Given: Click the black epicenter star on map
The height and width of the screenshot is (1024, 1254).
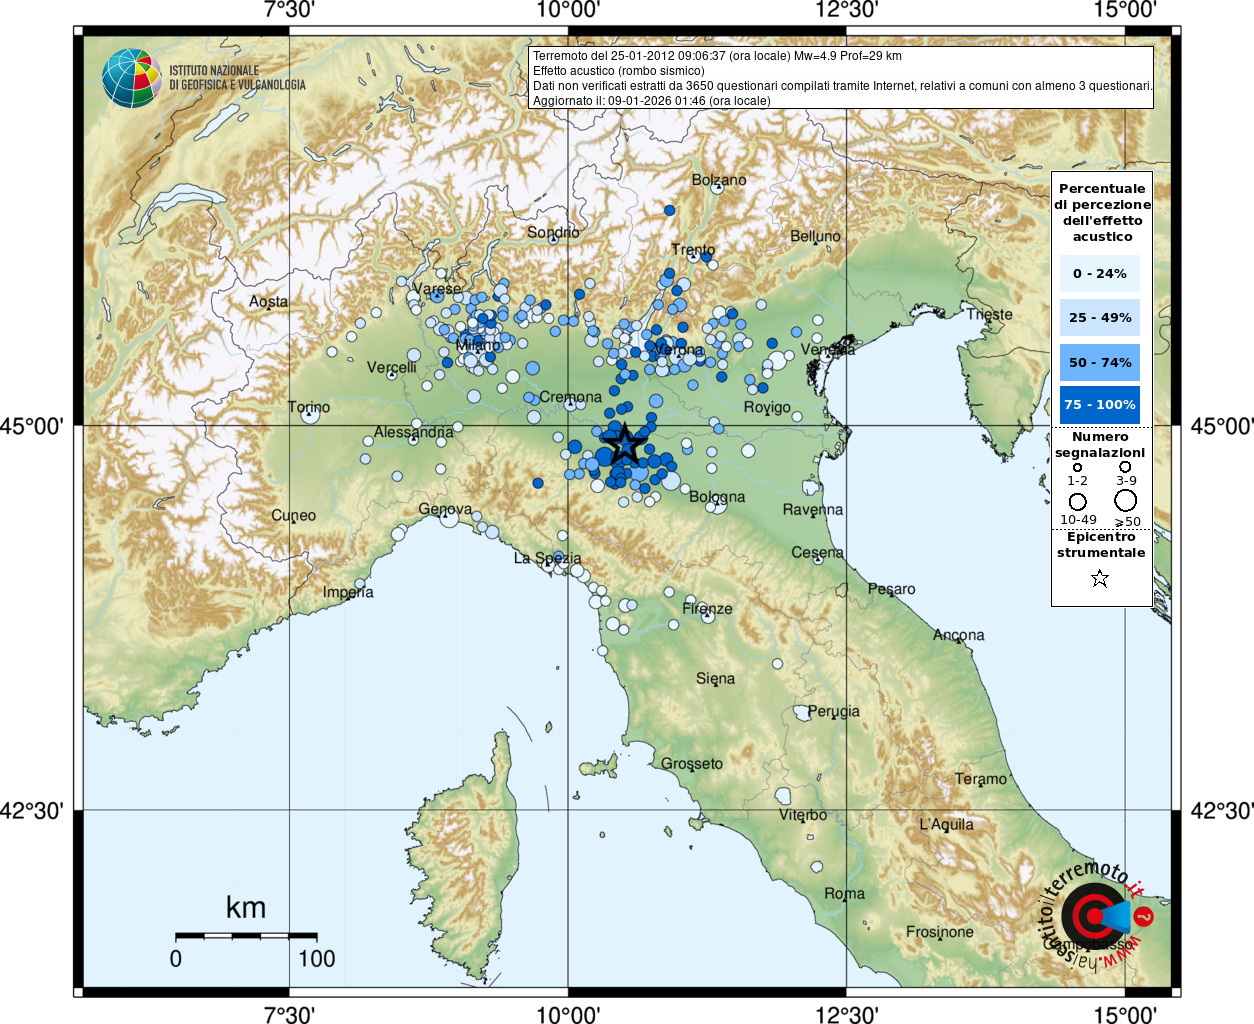Looking at the screenshot, I should pyautogui.click(x=625, y=444).
